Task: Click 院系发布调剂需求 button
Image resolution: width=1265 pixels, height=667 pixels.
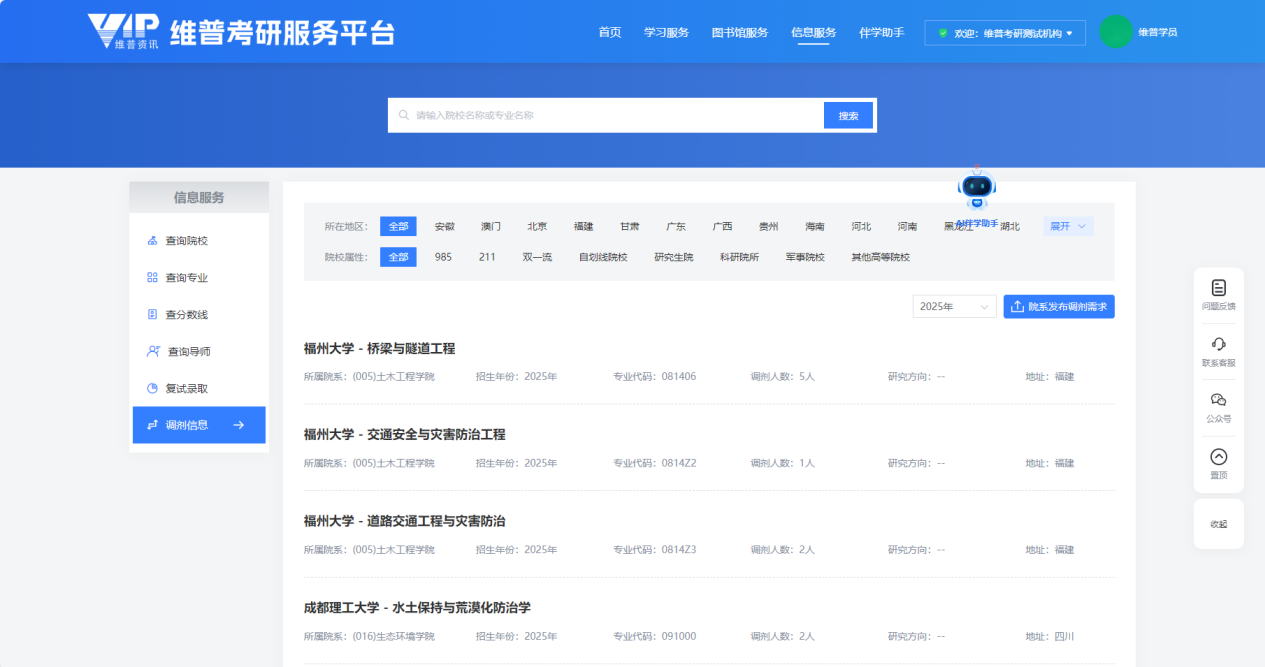Action: pyautogui.click(x=1059, y=307)
